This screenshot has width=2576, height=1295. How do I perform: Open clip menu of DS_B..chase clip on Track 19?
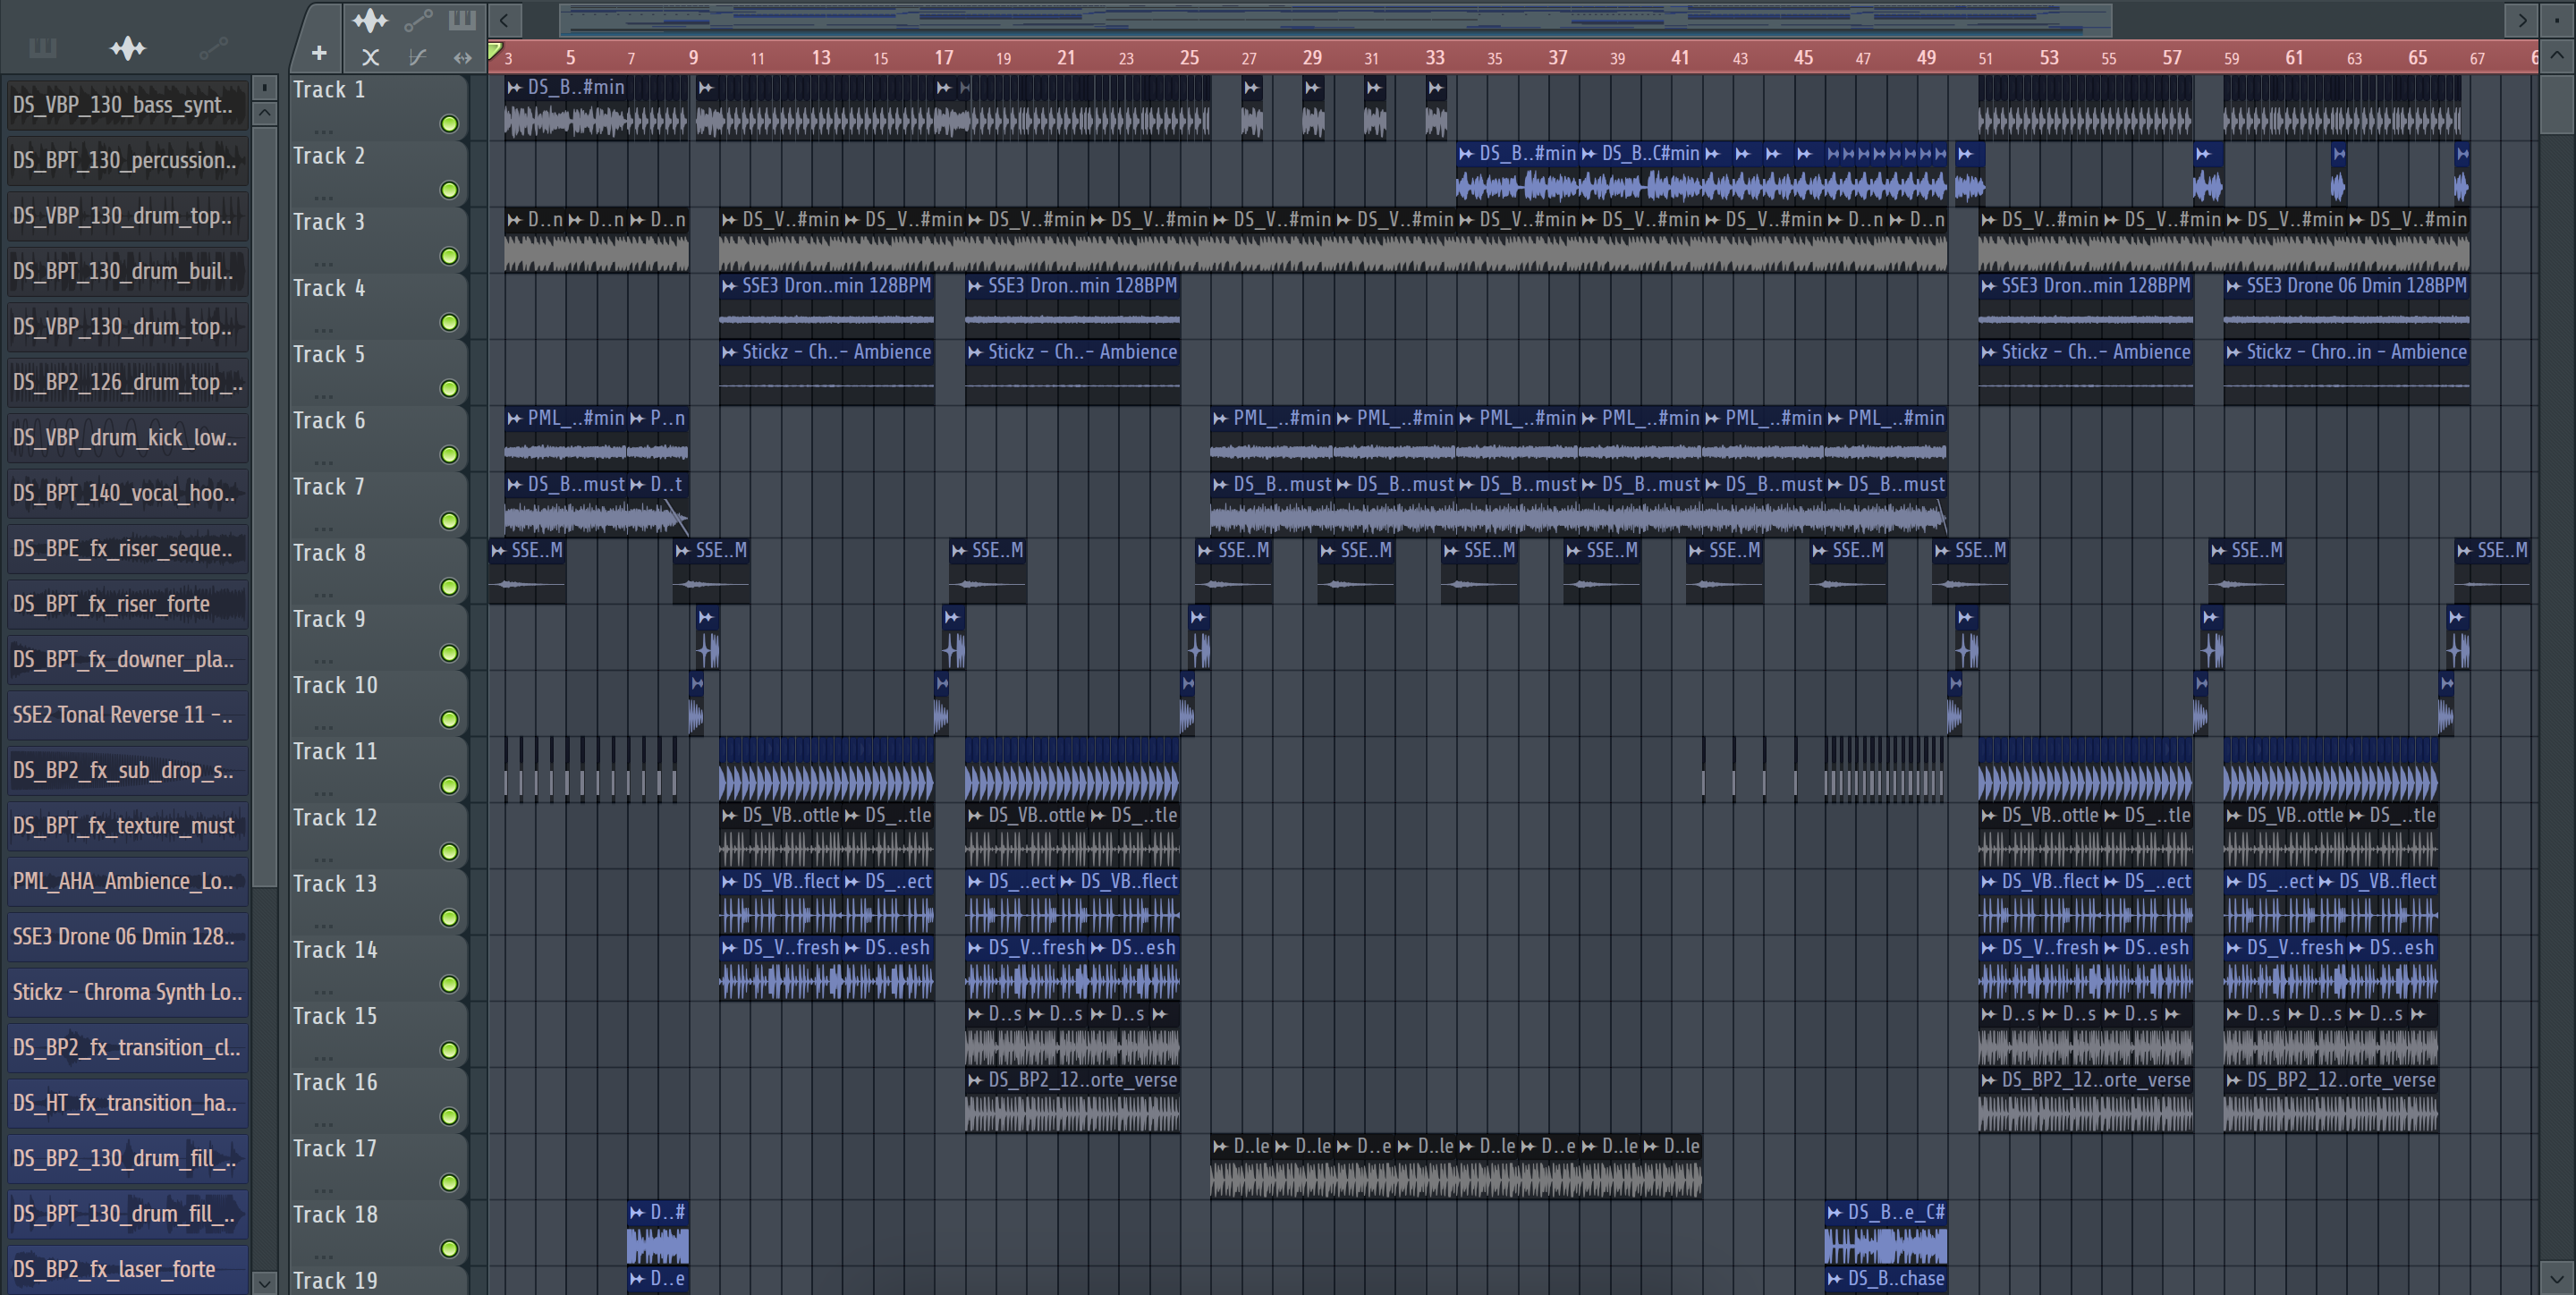click(1835, 1279)
